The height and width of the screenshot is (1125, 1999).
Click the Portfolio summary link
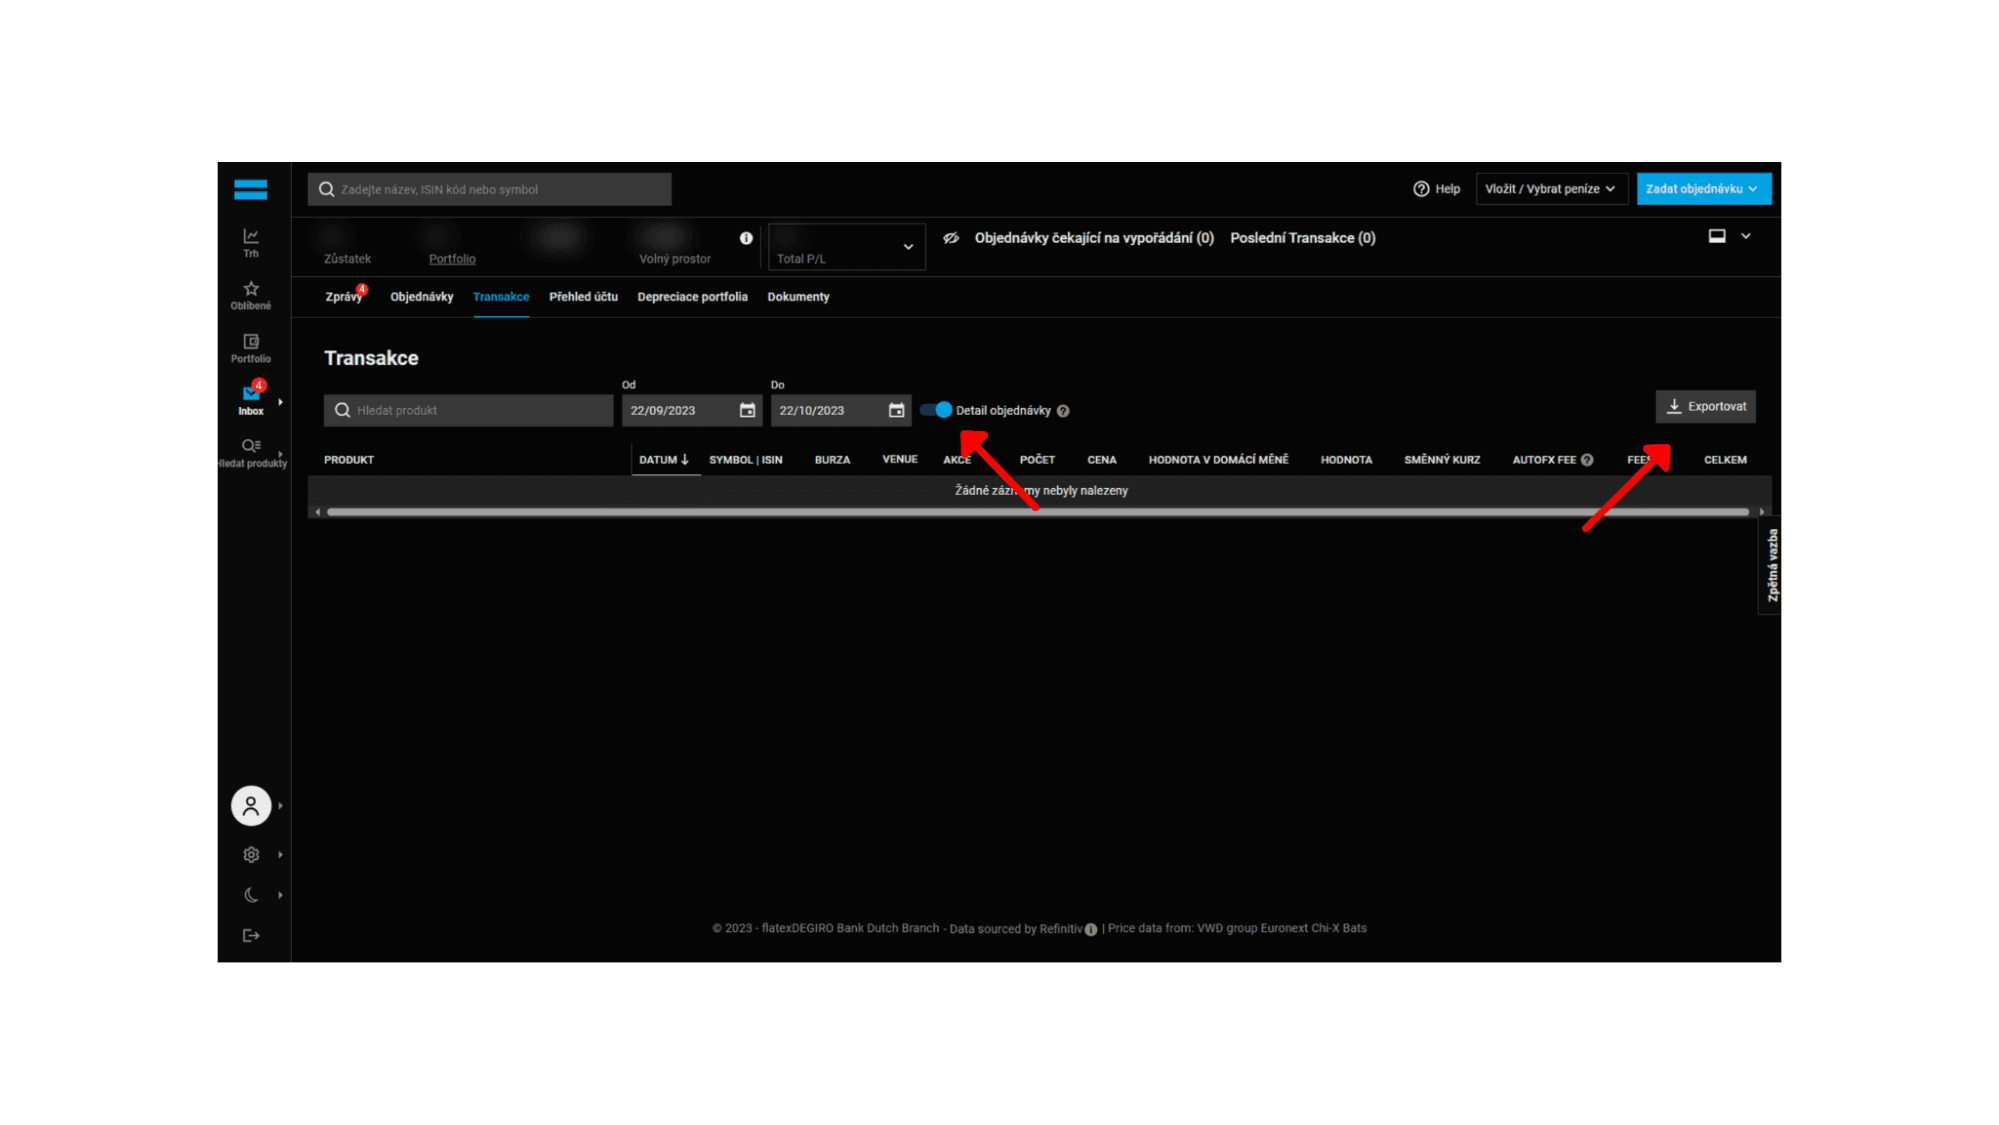coord(452,259)
